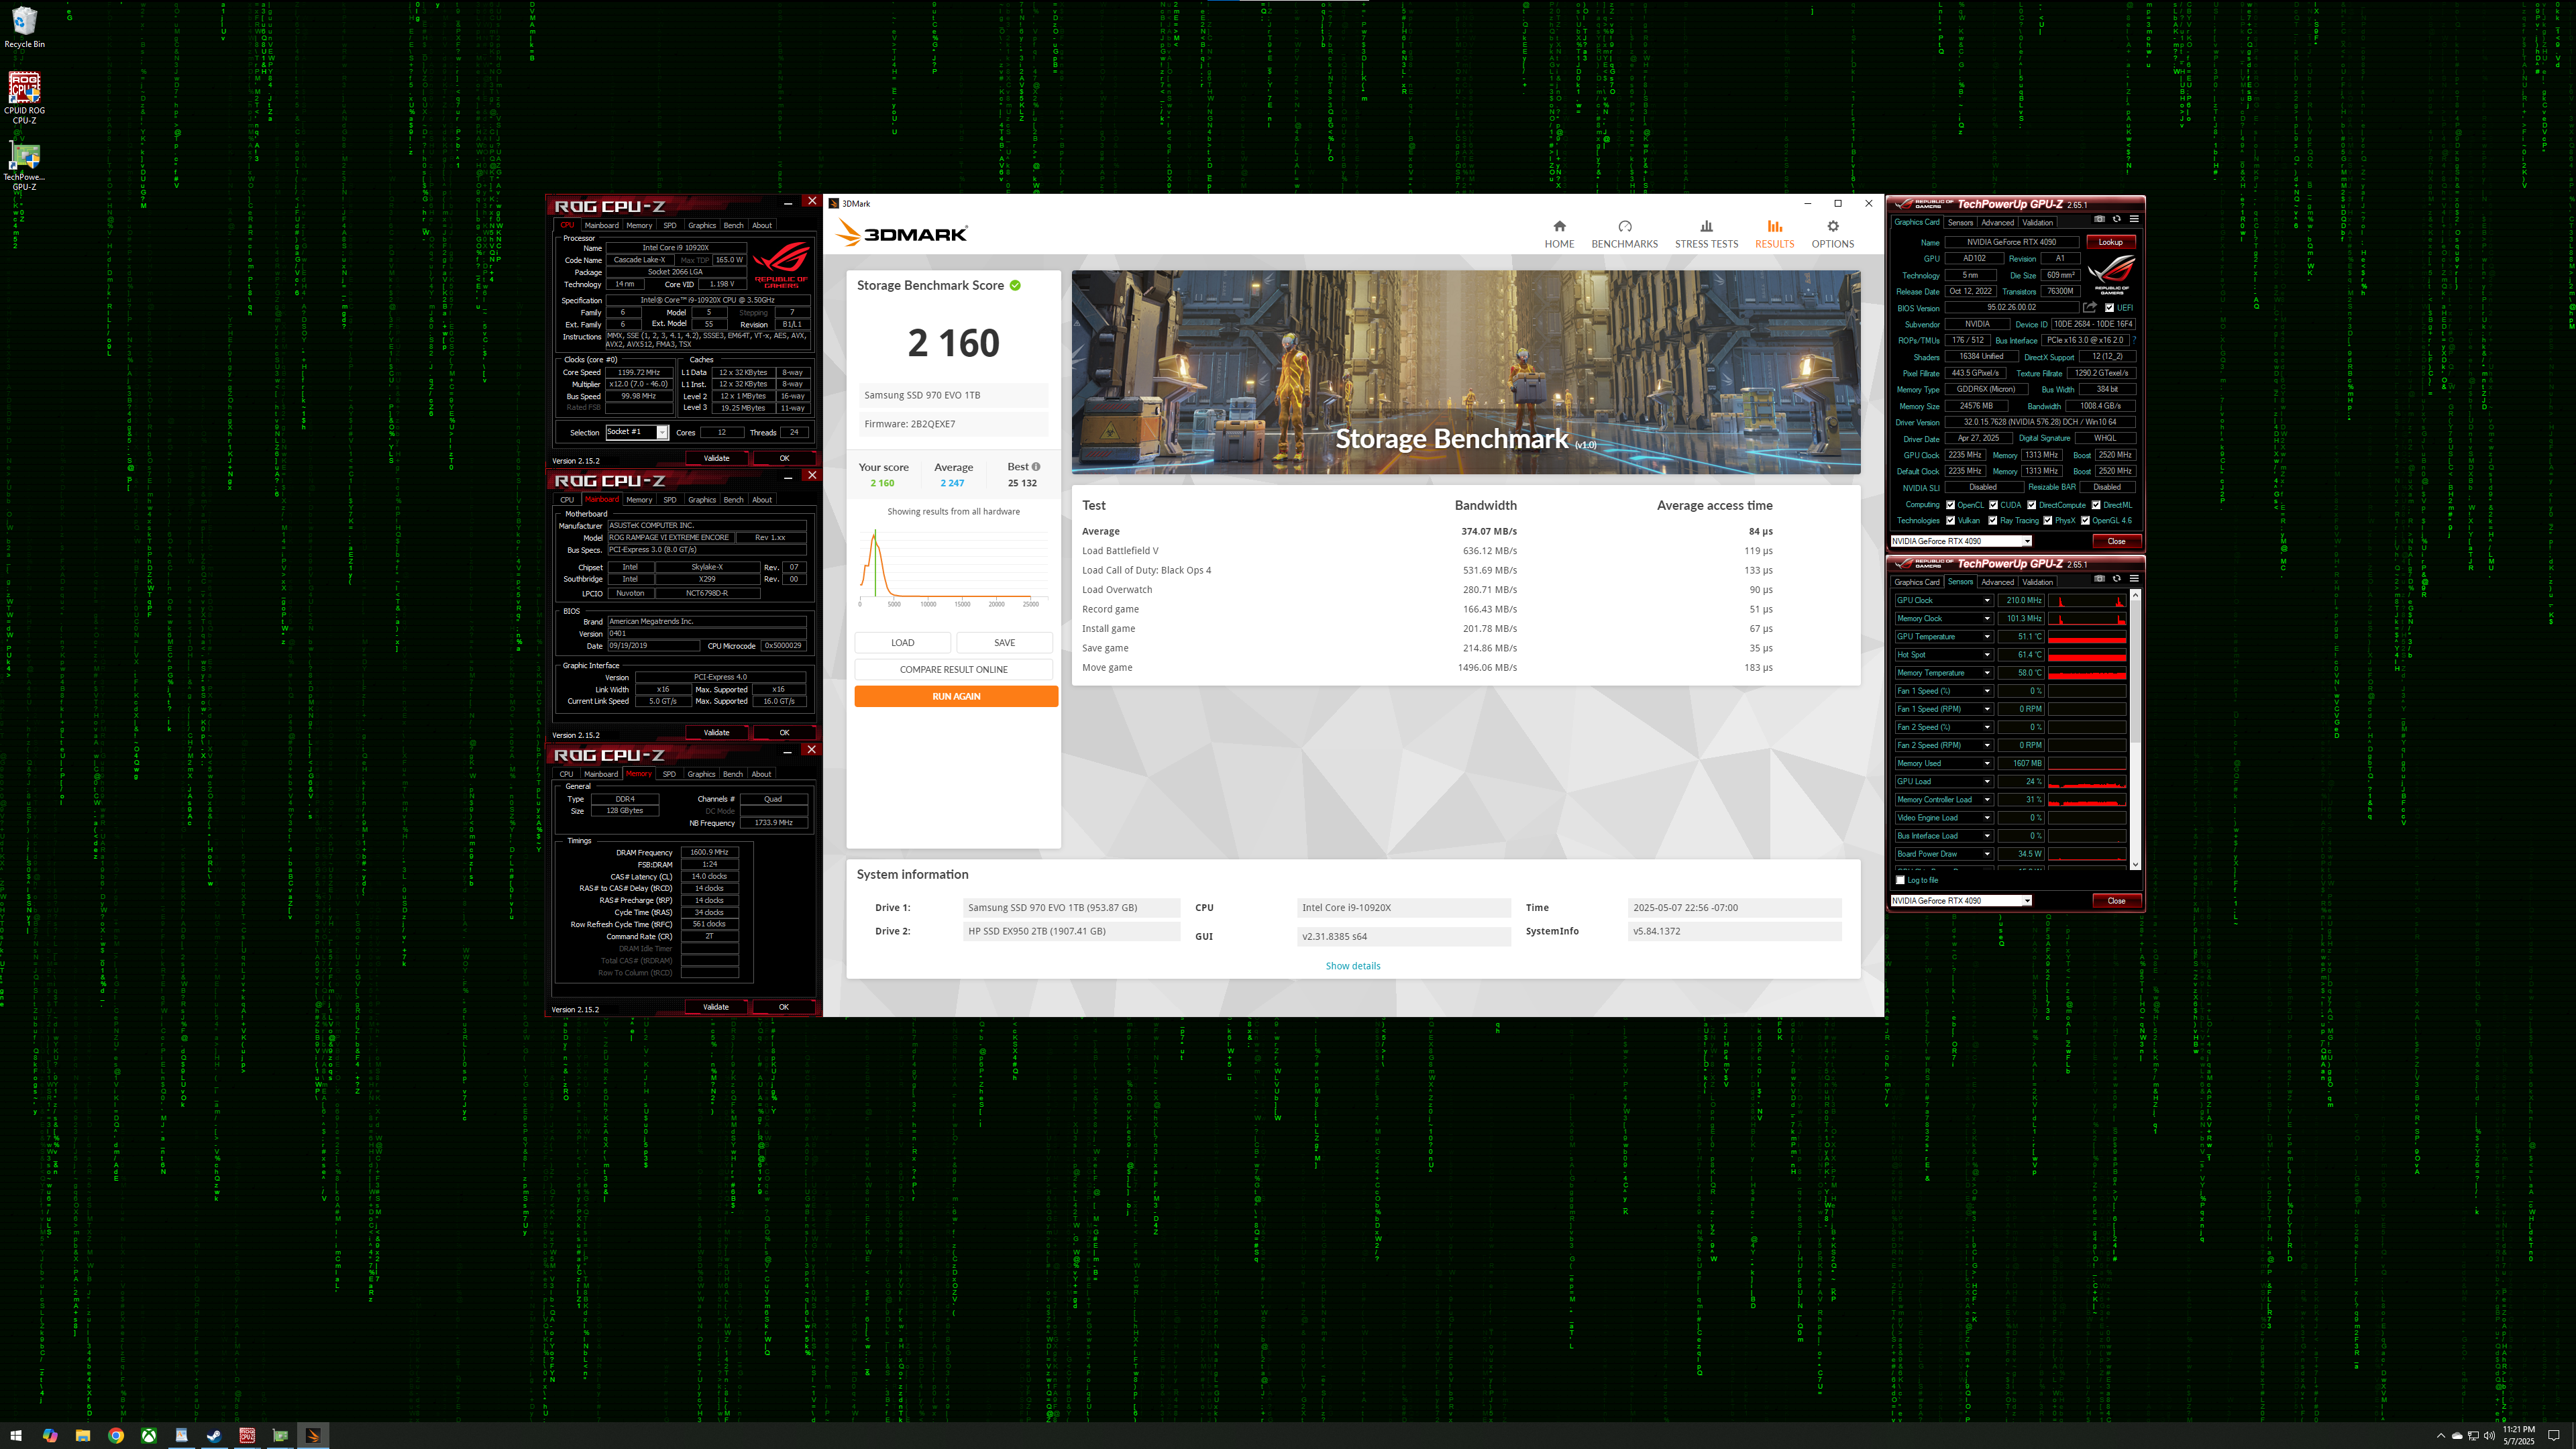Expand the Hot Spot sensor dropdown
The width and height of the screenshot is (2576, 1449).
[x=1987, y=654]
